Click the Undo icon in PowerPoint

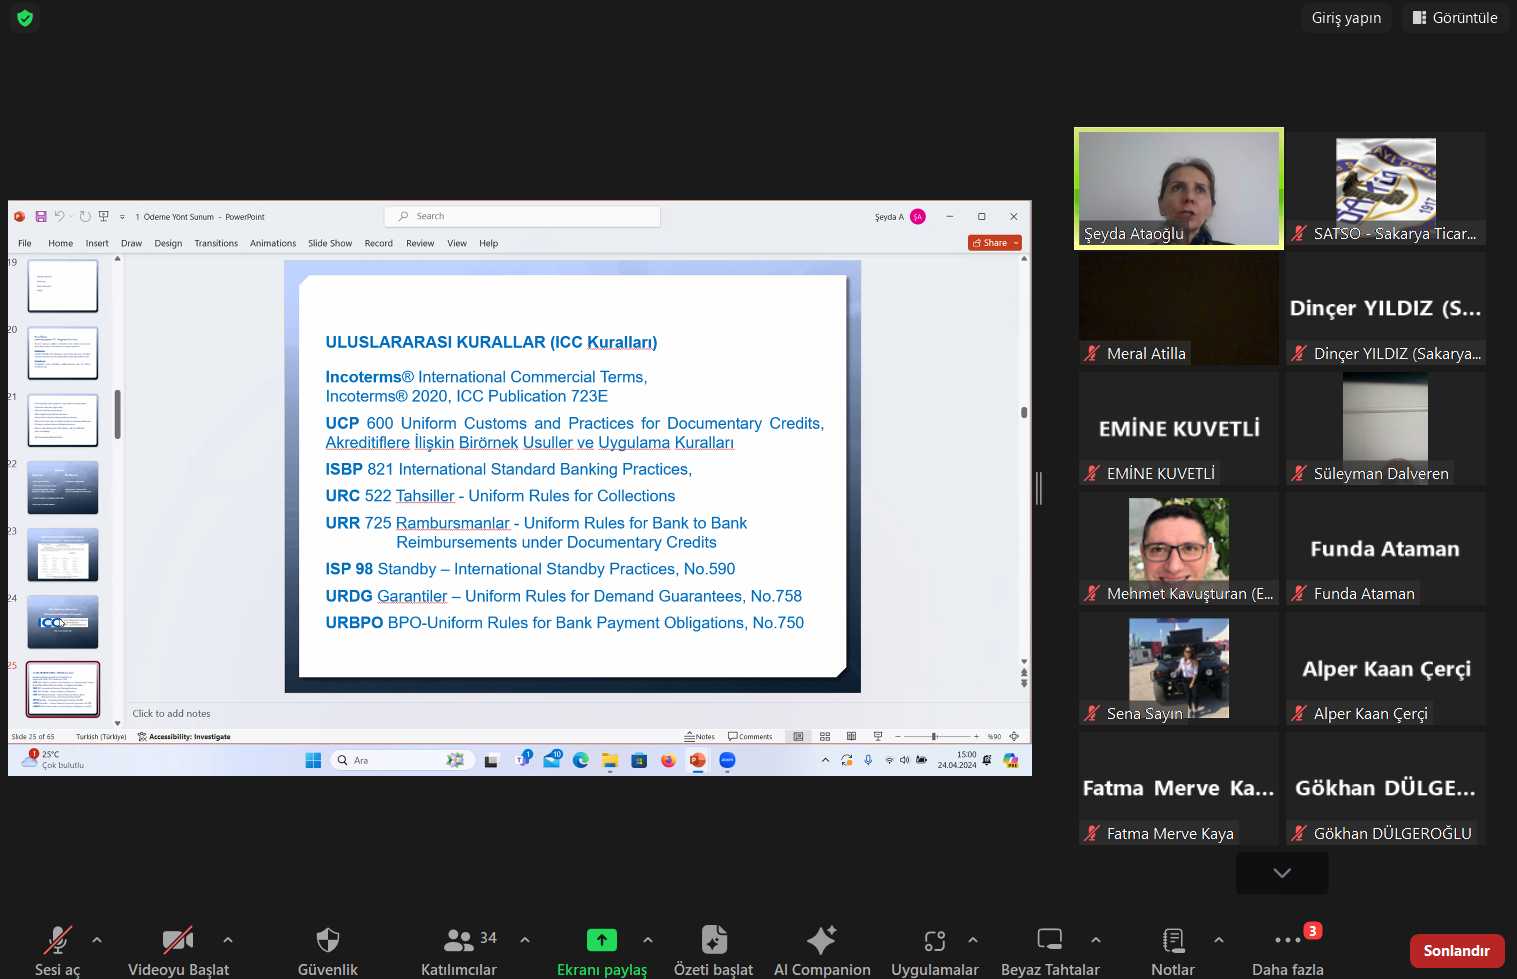[x=59, y=216]
